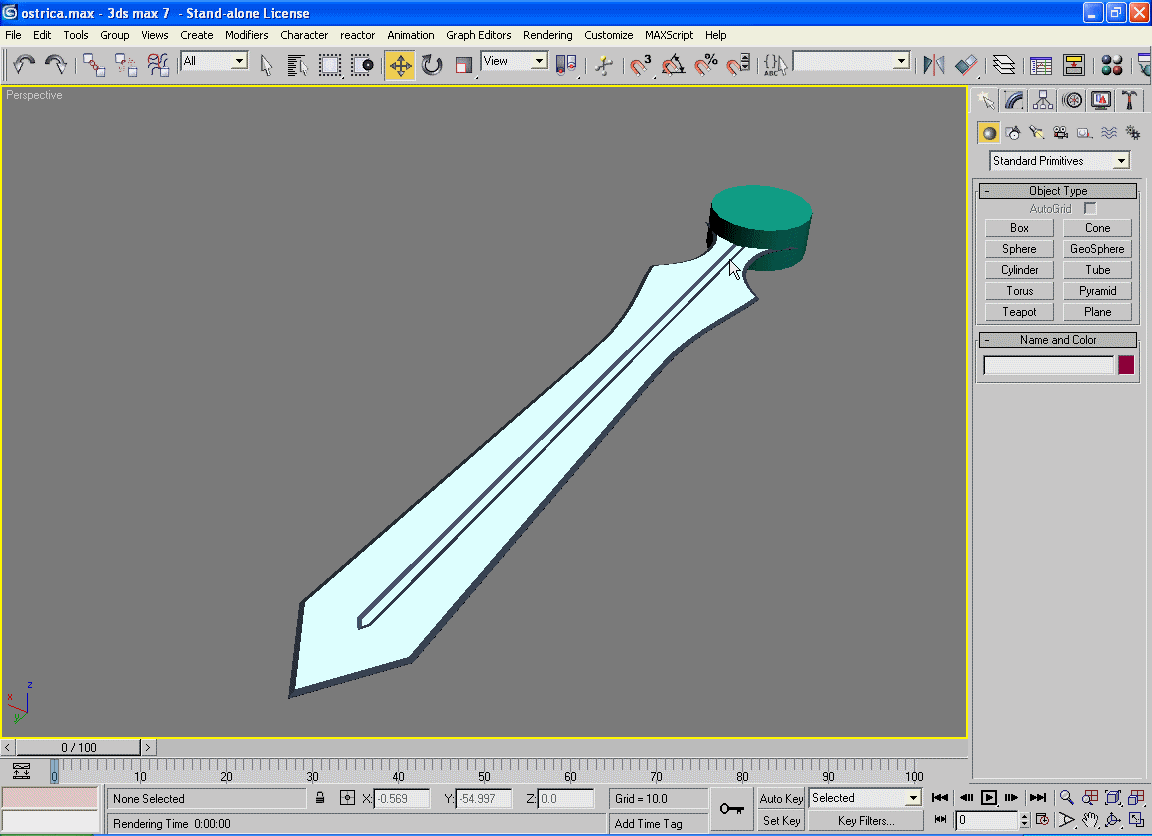Collapse the Object Type rollout
The height and width of the screenshot is (836, 1152).
(x=1058, y=191)
